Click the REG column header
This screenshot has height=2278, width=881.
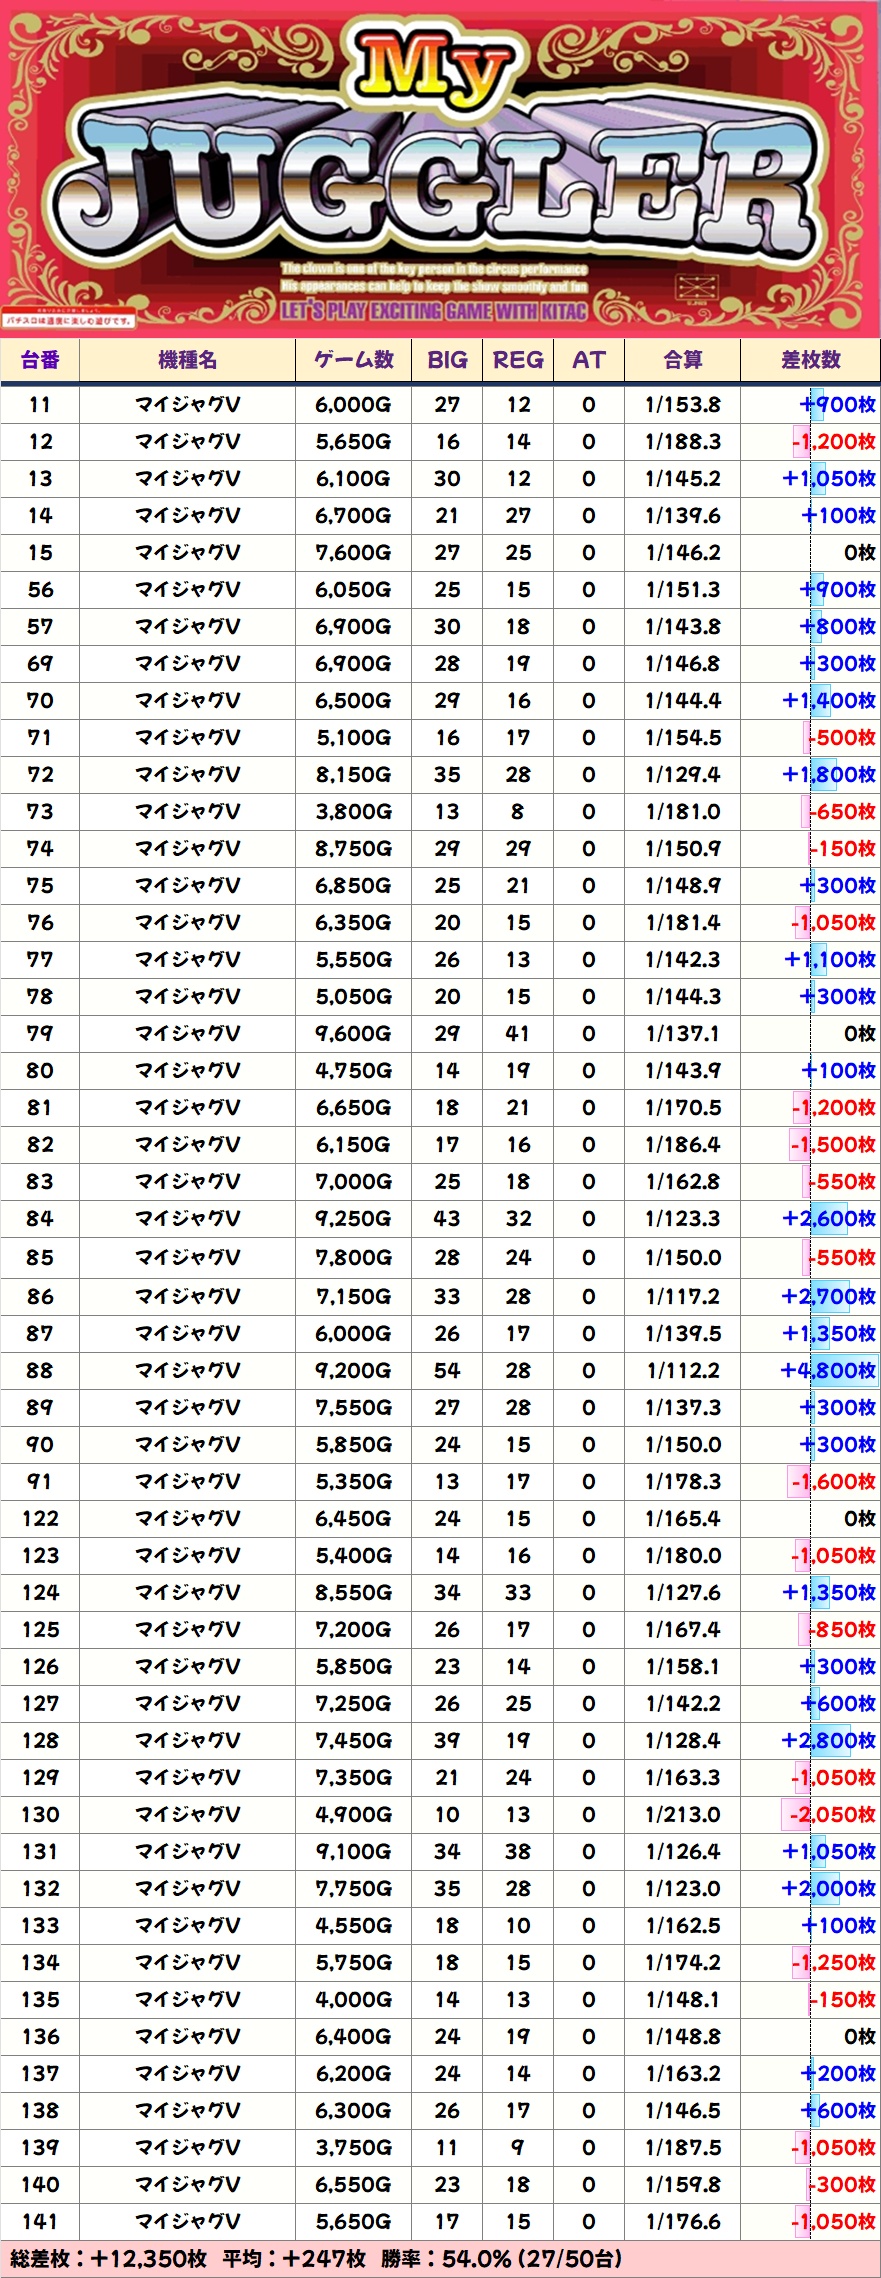[518, 360]
